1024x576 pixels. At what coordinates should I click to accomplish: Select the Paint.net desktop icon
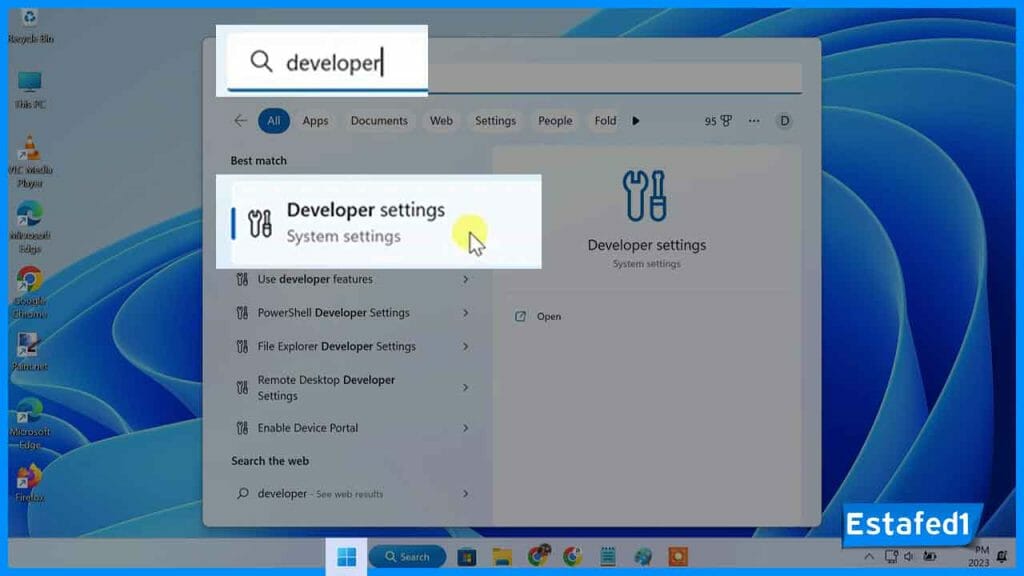click(30, 352)
